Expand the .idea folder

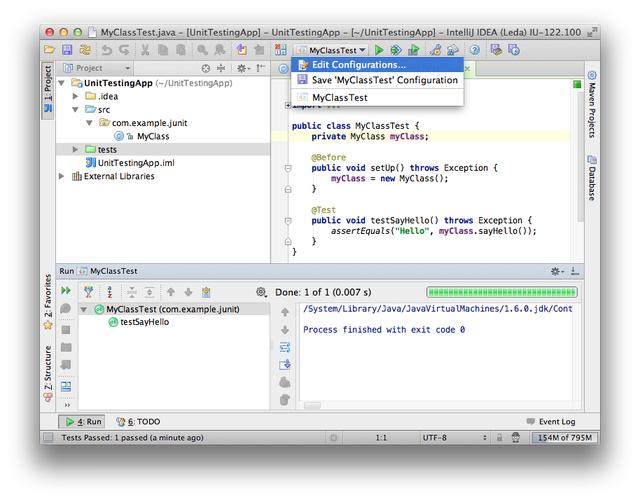point(75,96)
